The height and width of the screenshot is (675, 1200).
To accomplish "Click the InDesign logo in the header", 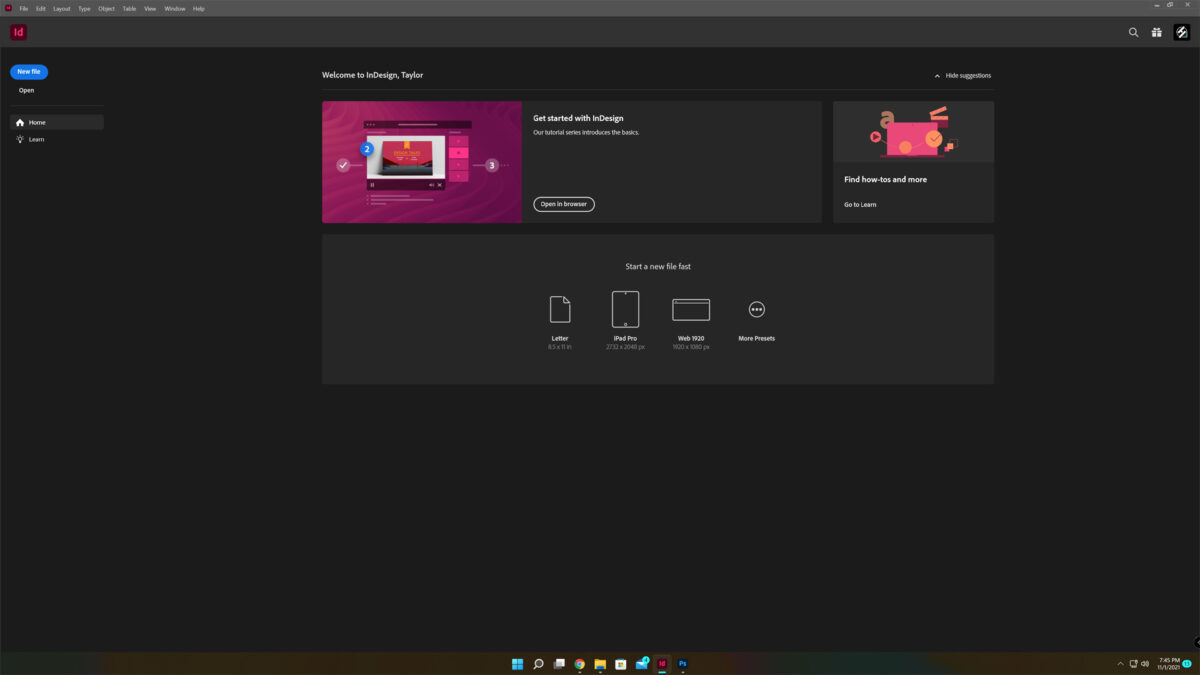I will (18, 32).
